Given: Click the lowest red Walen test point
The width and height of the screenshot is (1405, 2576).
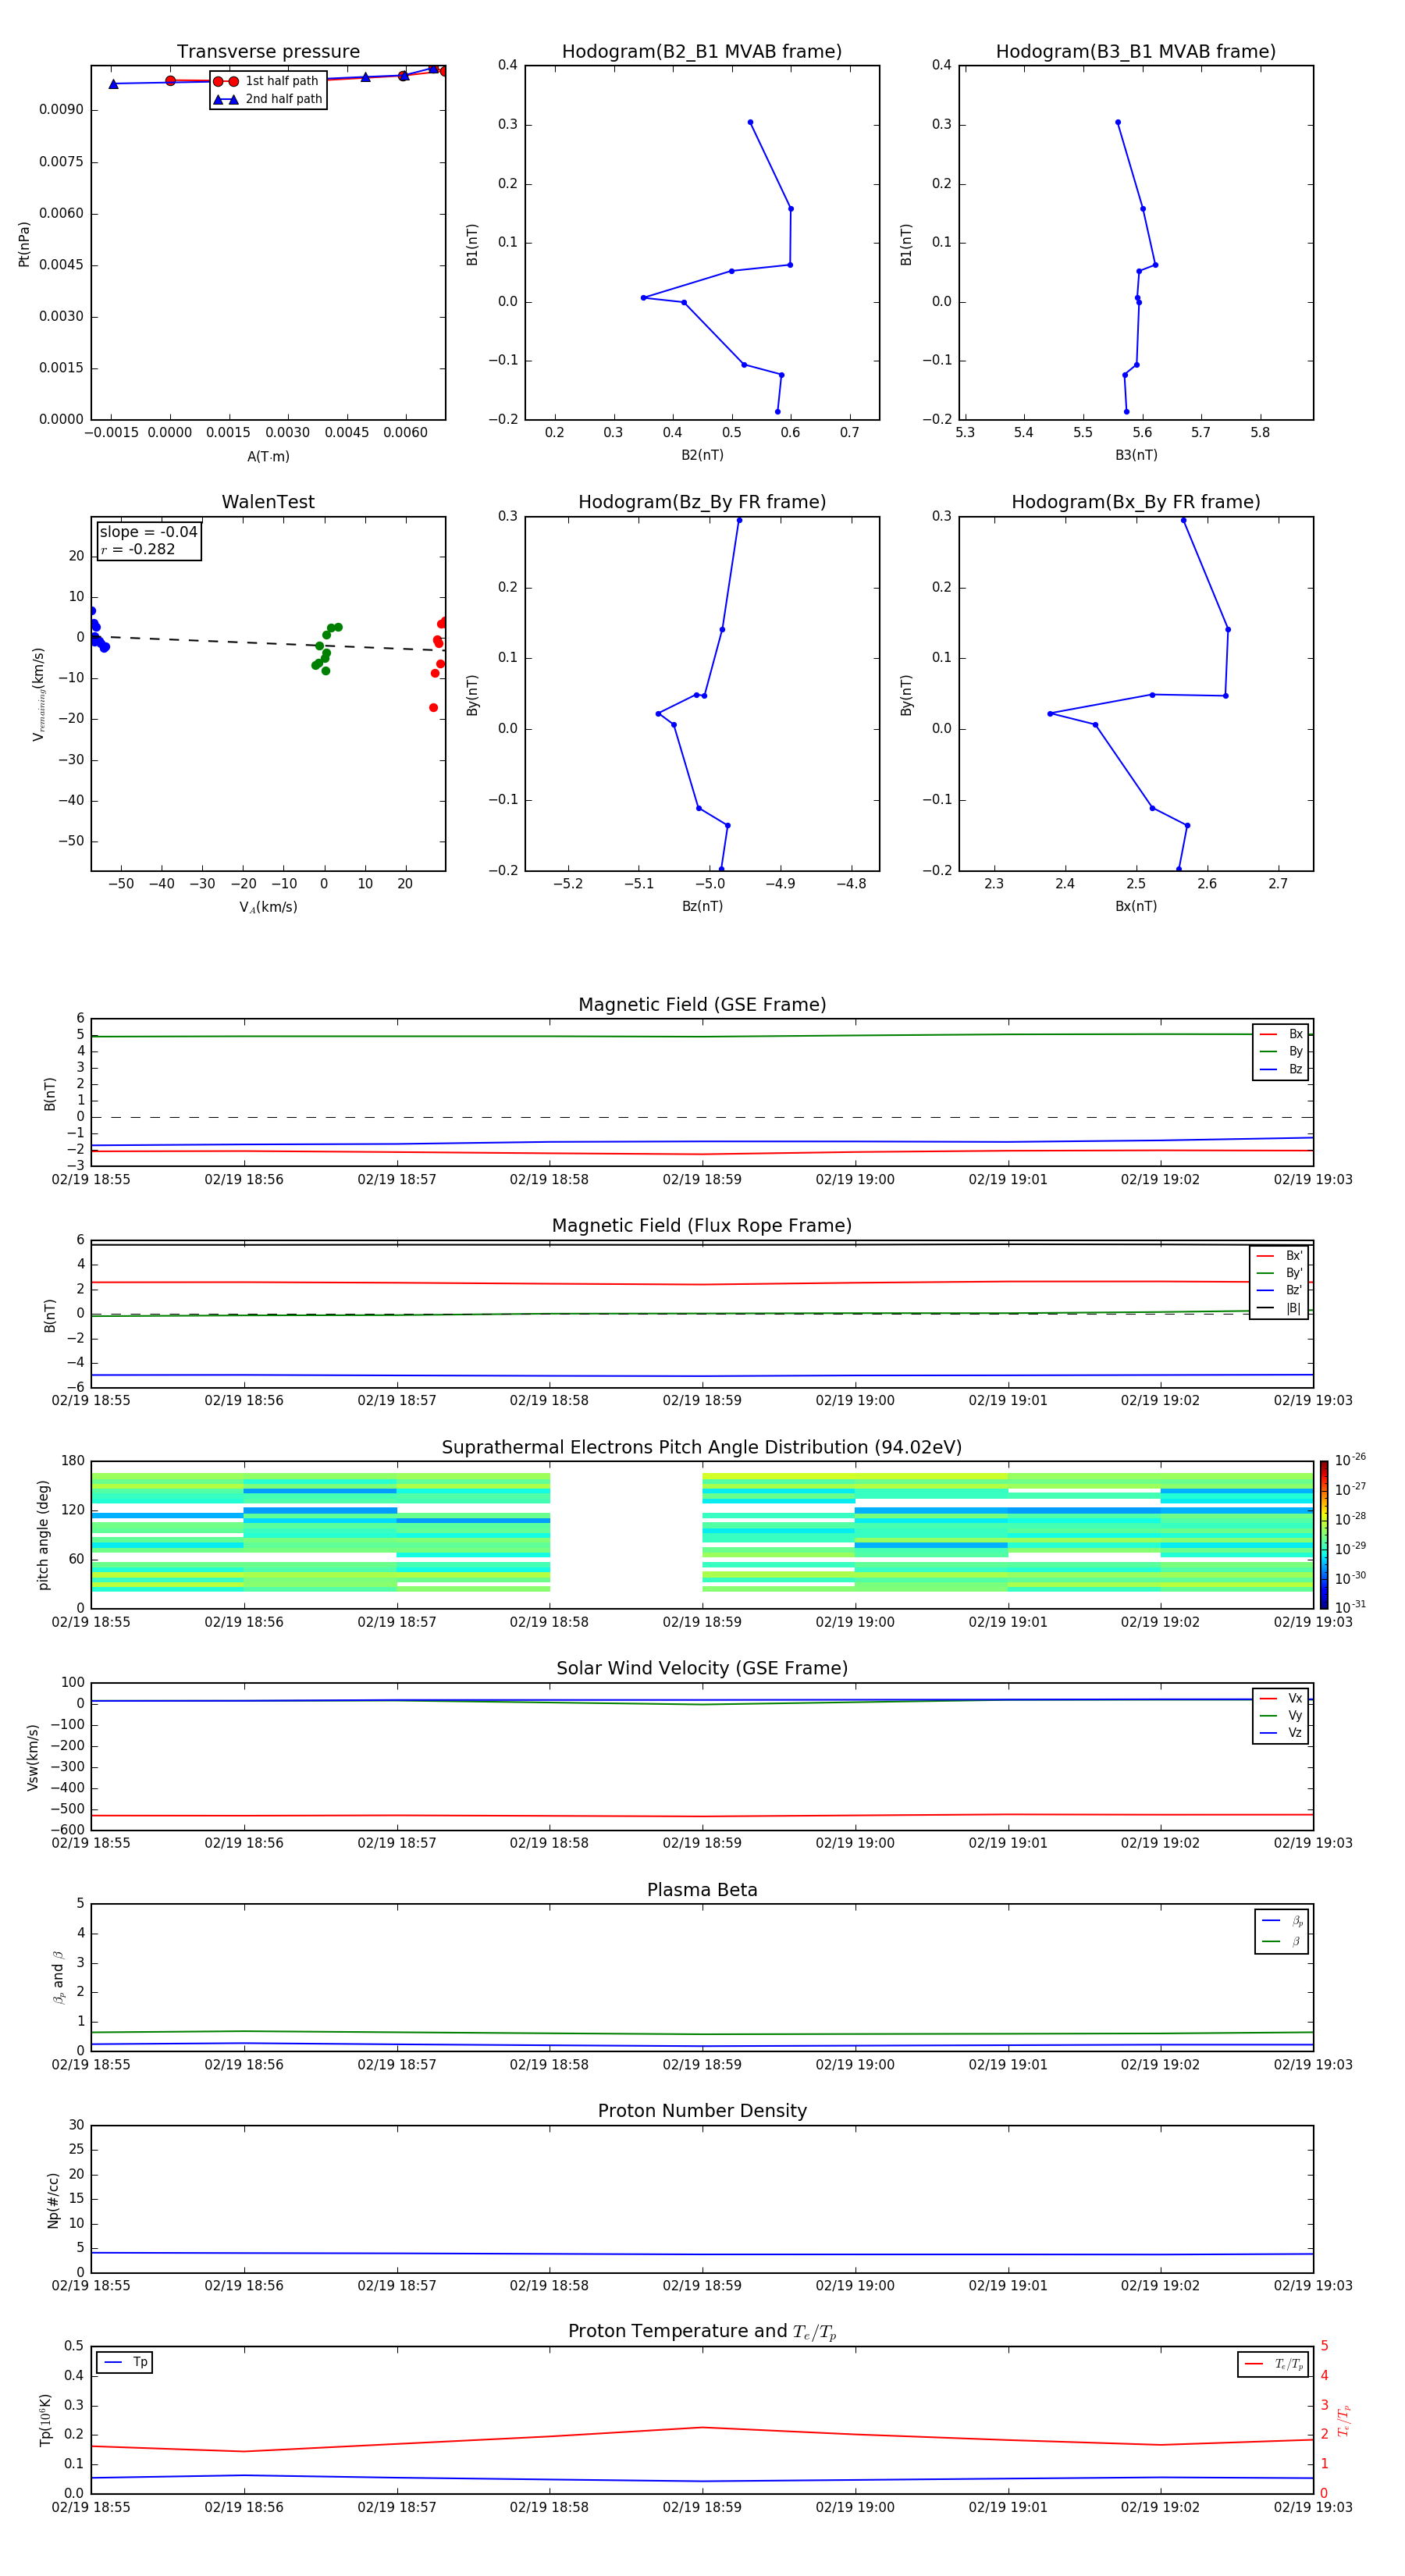Looking at the screenshot, I should tap(433, 708).
